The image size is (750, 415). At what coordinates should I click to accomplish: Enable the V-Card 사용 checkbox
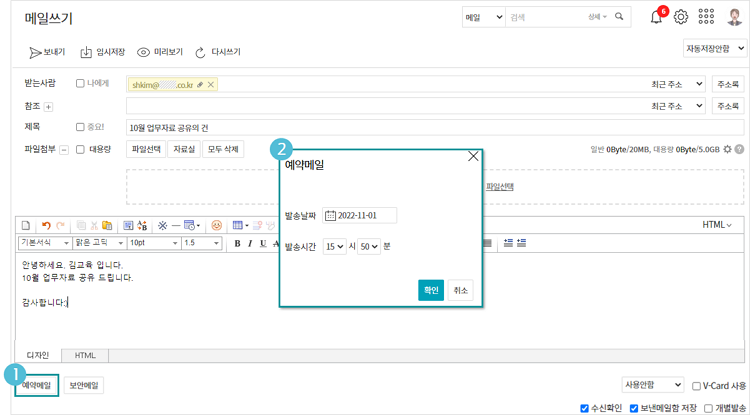696,386
